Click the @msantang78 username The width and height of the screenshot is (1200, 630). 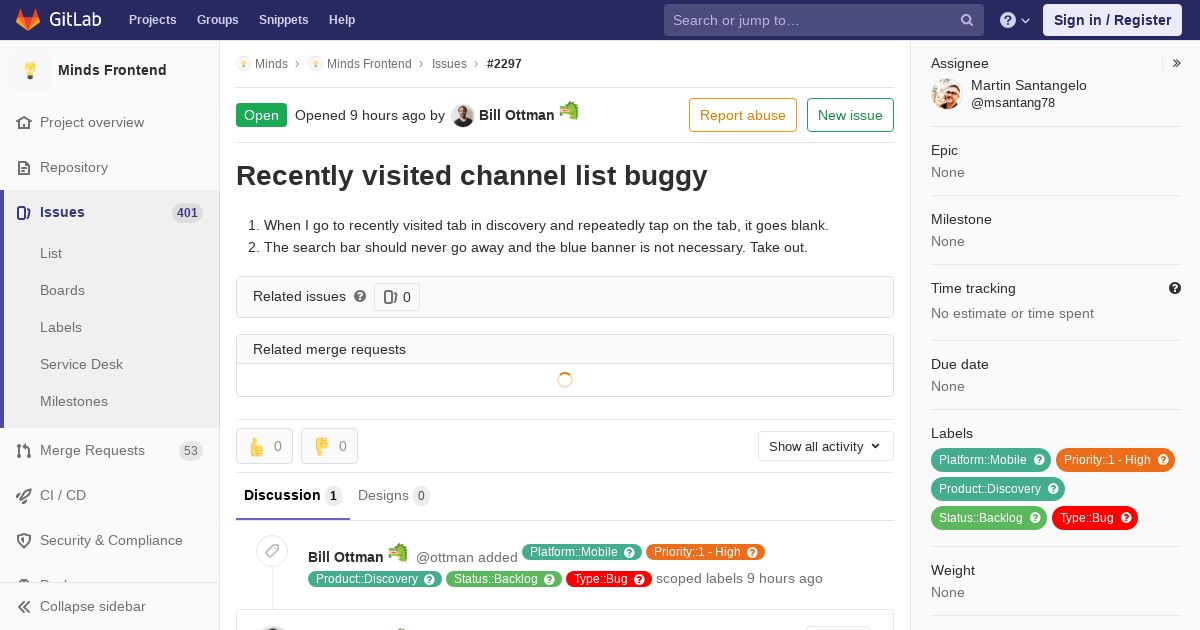tap(1013, 103)
